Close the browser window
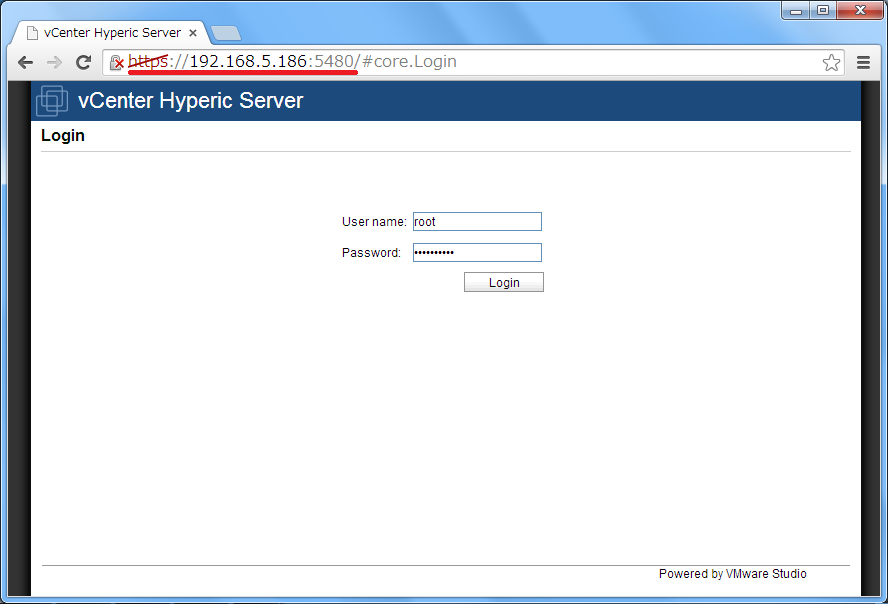This screenshot has width=888, height=604. [x=860, y=10]
